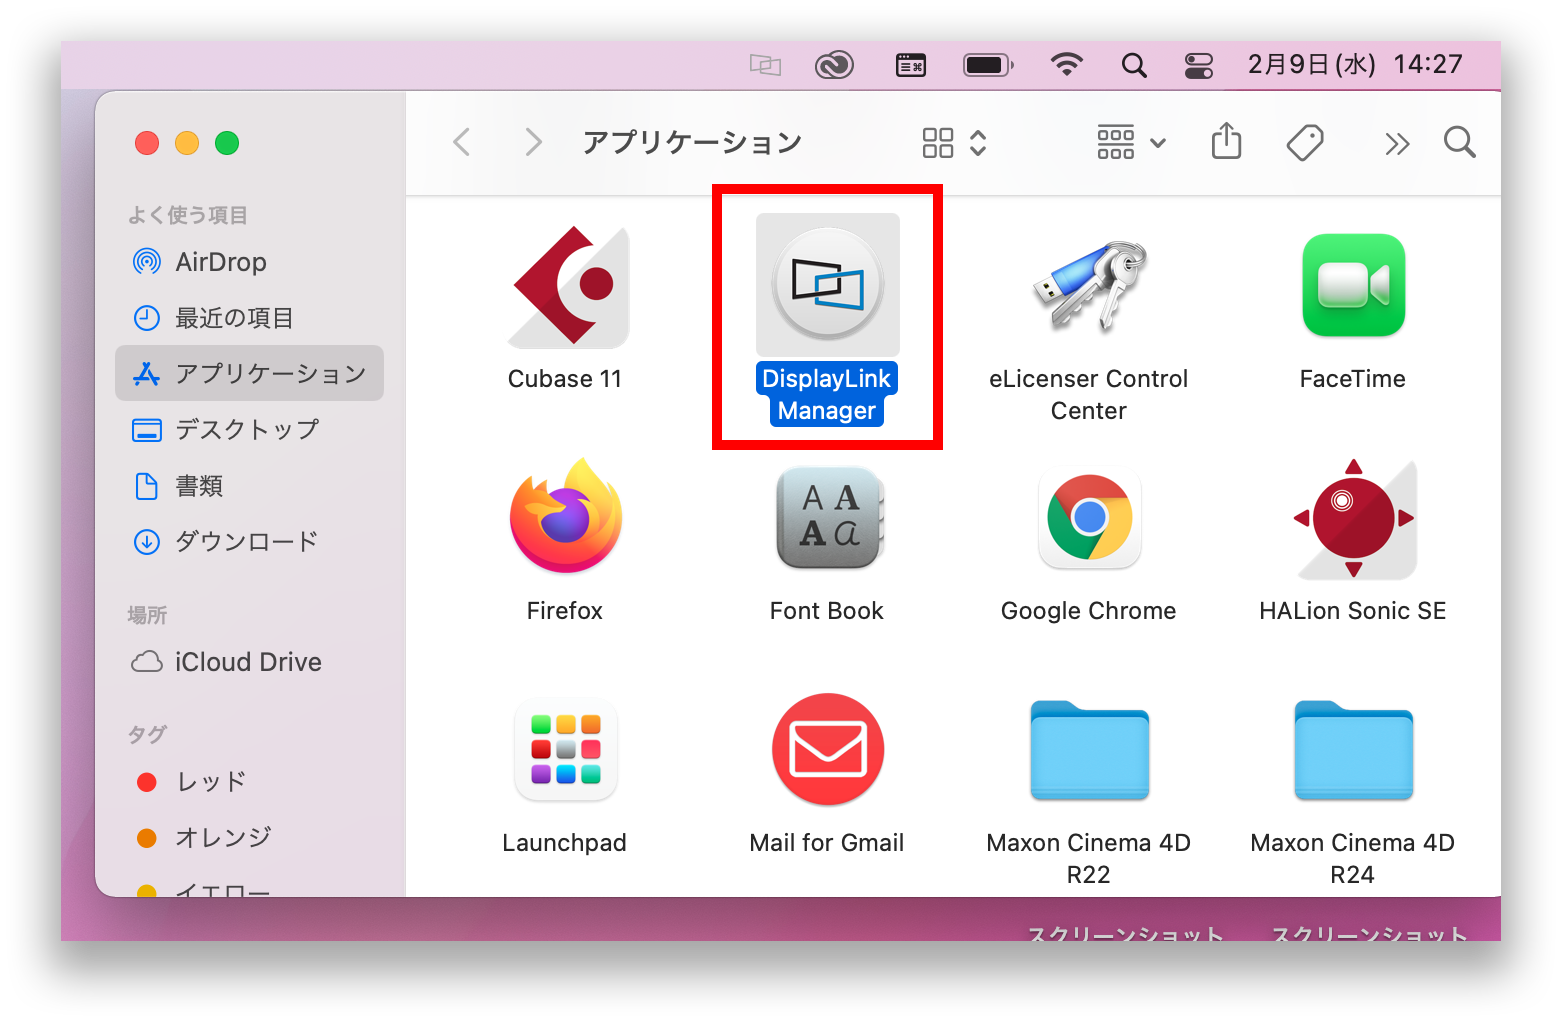Open Control Center in menu bar
This screenshot has width=1563, height=1023.
click(x=1199, y=66)
